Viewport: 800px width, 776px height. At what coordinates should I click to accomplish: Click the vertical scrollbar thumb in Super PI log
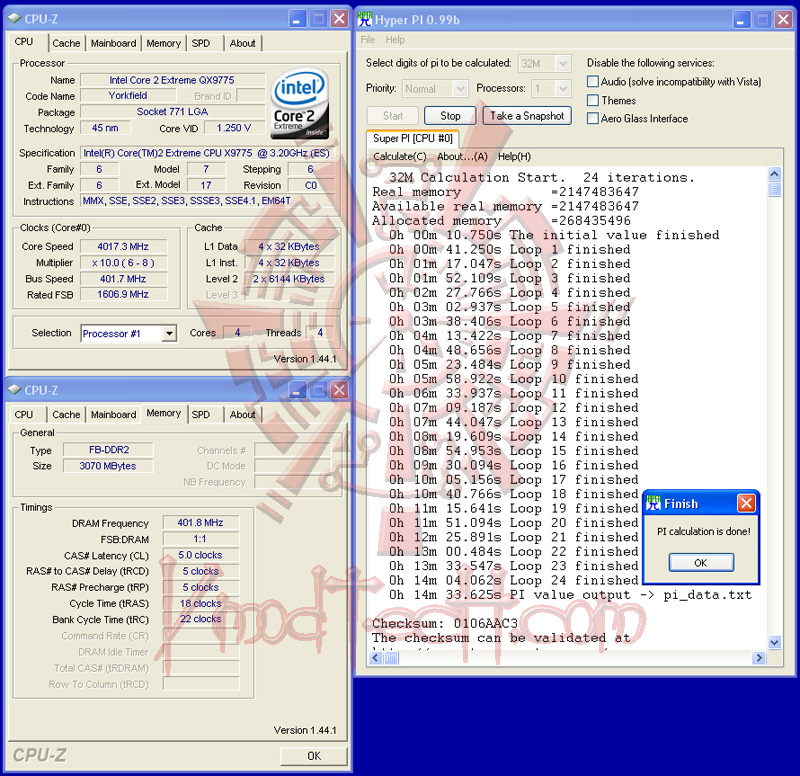(x=774, y=189)
